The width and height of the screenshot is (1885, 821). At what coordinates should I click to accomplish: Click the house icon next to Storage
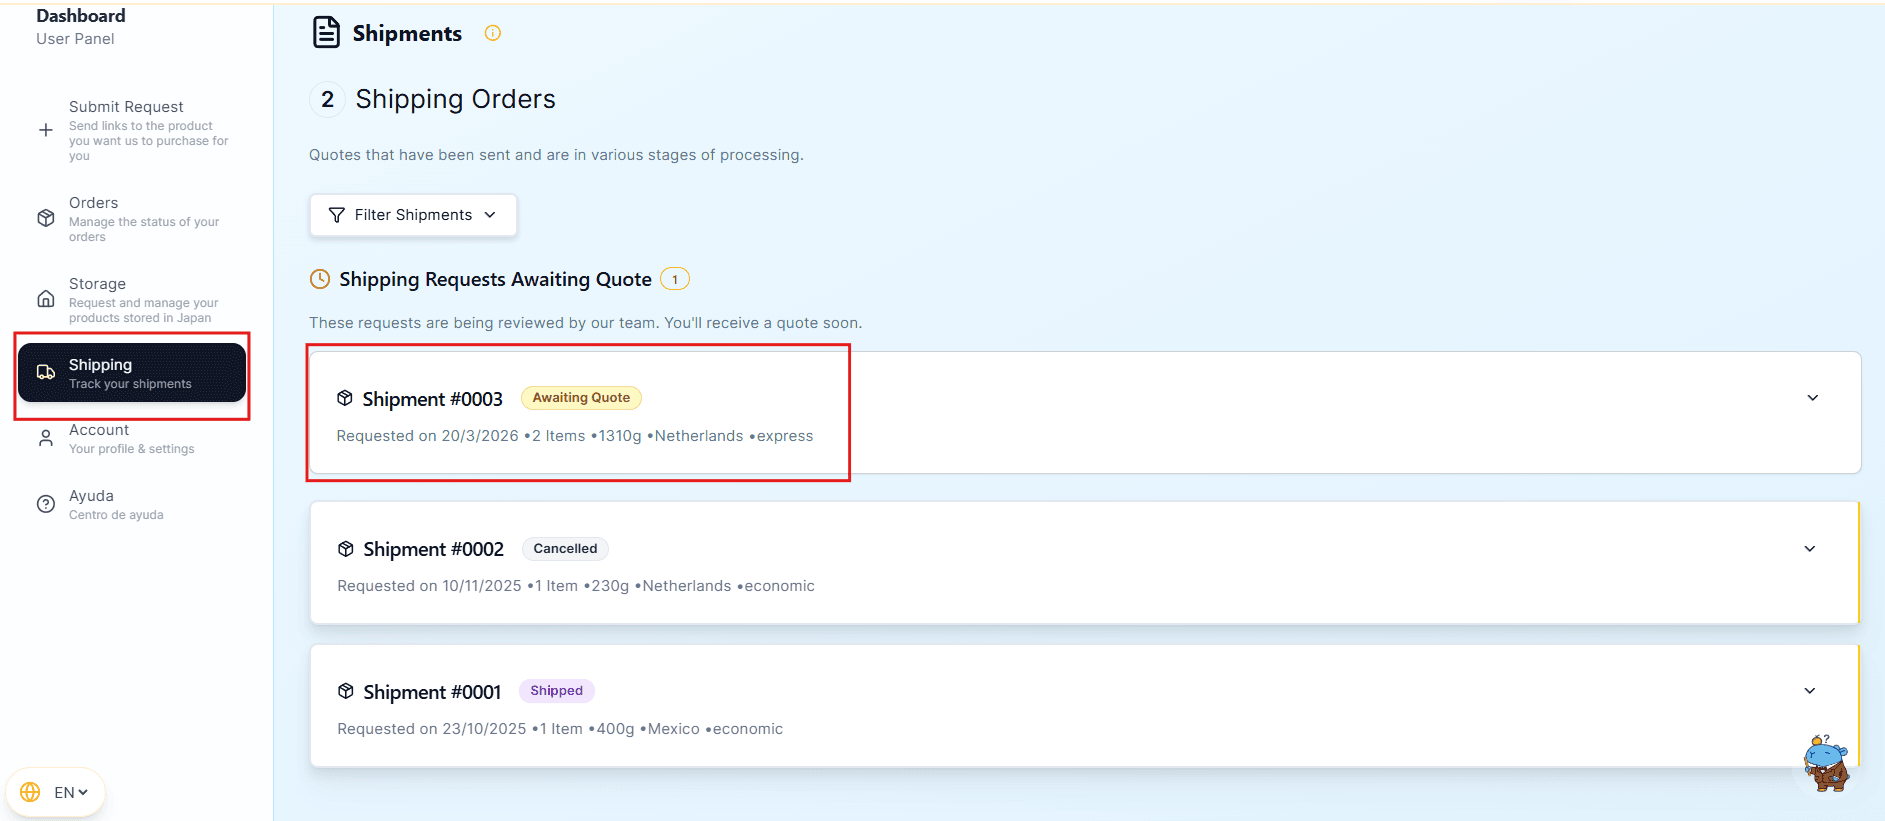[x=46, y=299]
